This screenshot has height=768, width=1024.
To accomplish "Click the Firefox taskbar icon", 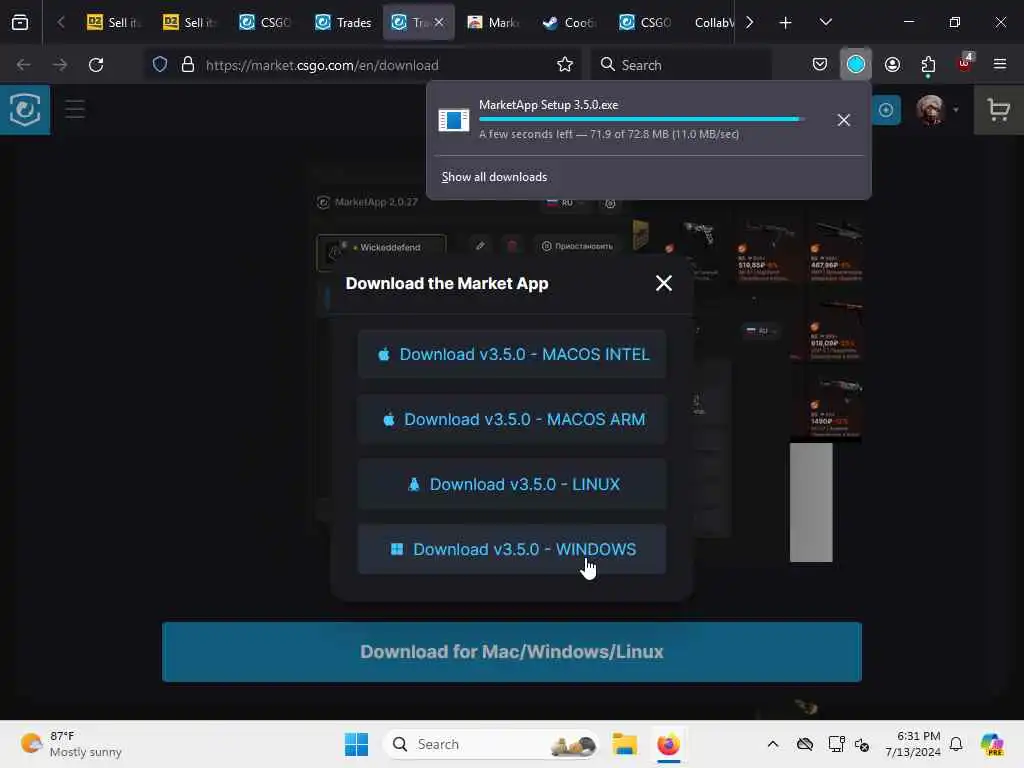I will point(668,744).
